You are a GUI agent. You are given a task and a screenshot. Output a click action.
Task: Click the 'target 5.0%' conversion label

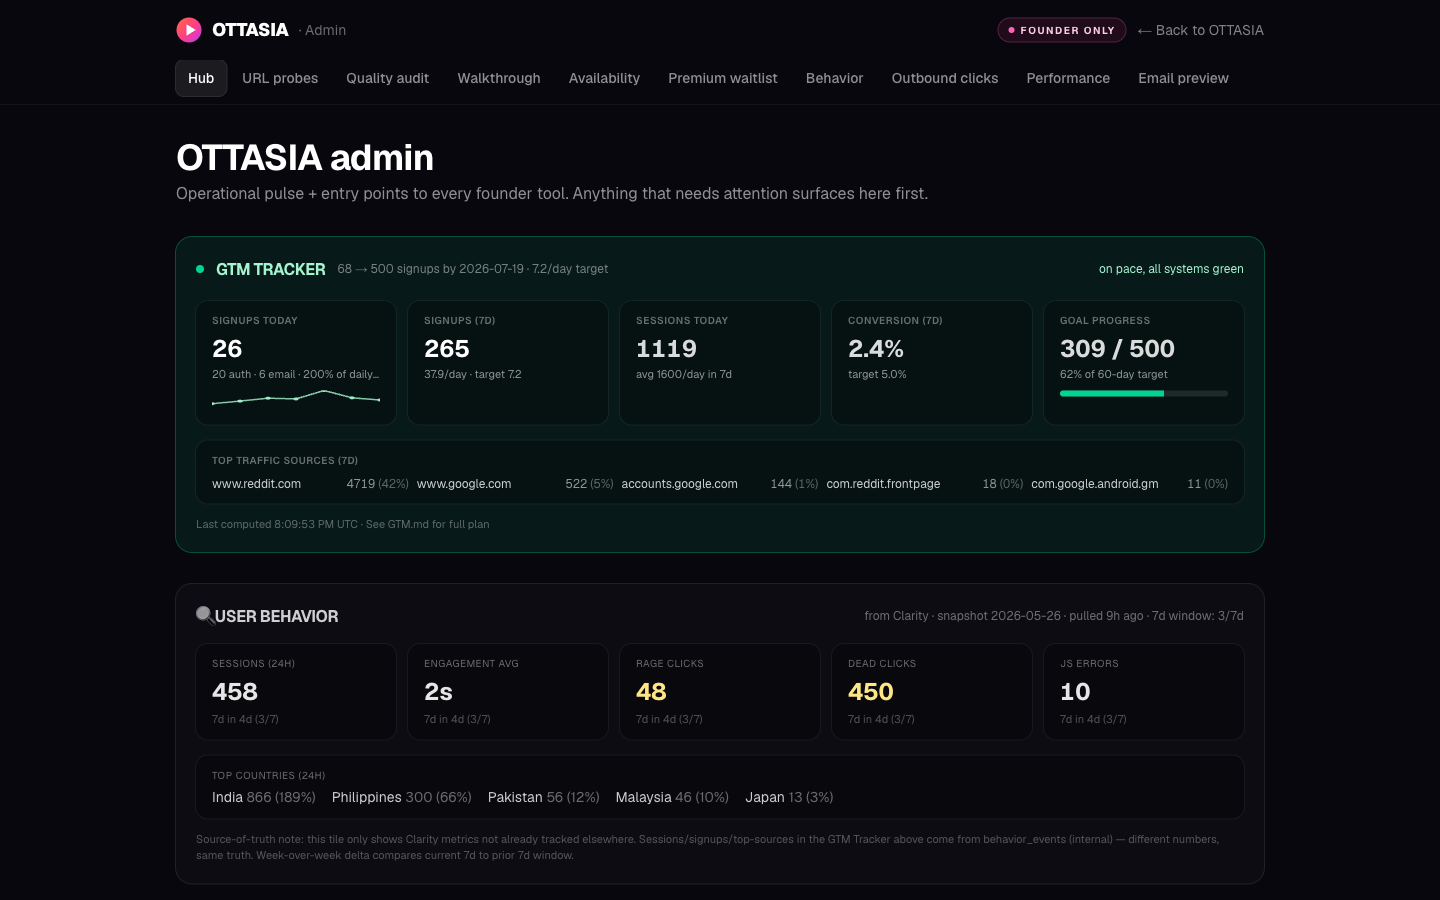(x=877, y=374)
